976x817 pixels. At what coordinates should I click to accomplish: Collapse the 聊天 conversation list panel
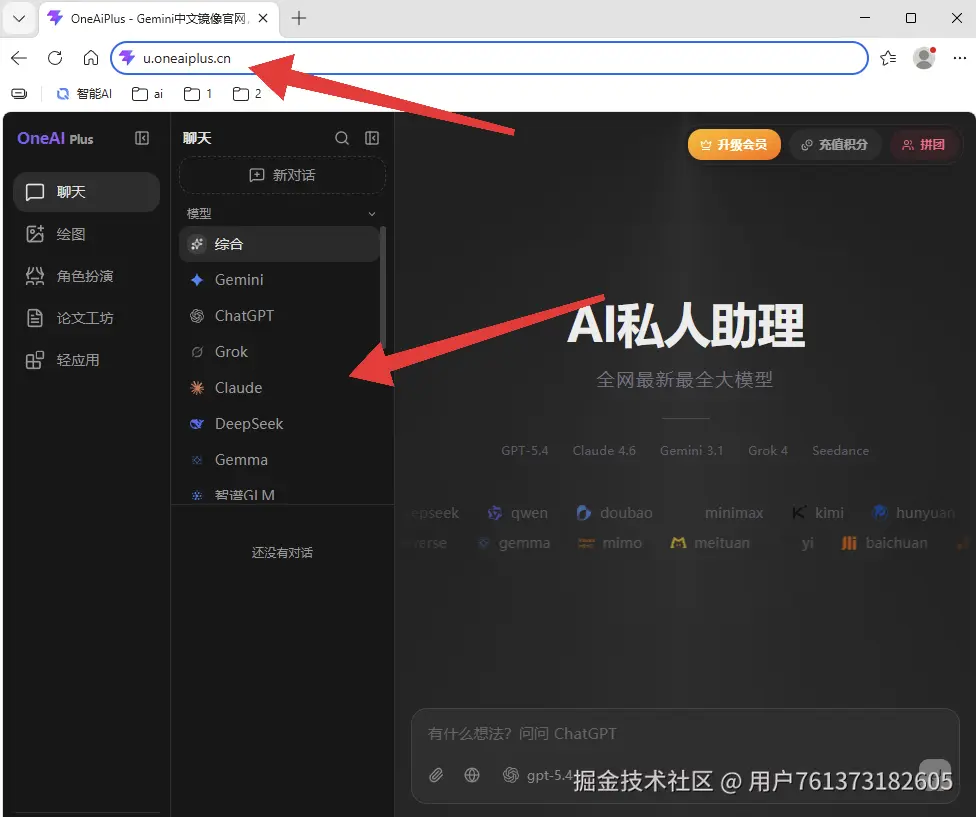371,138
